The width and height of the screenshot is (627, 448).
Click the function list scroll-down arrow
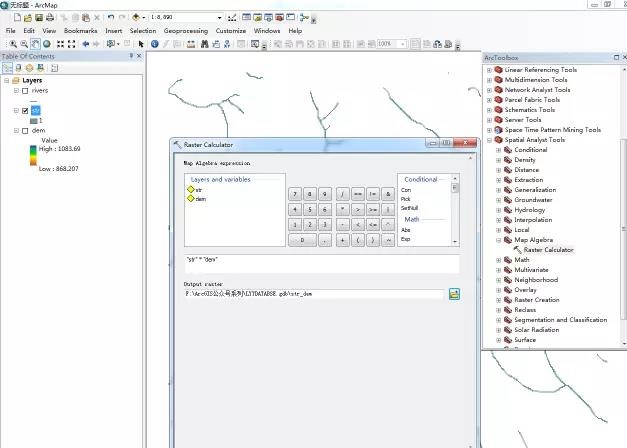pyautogui.click(x=455, y=242)
